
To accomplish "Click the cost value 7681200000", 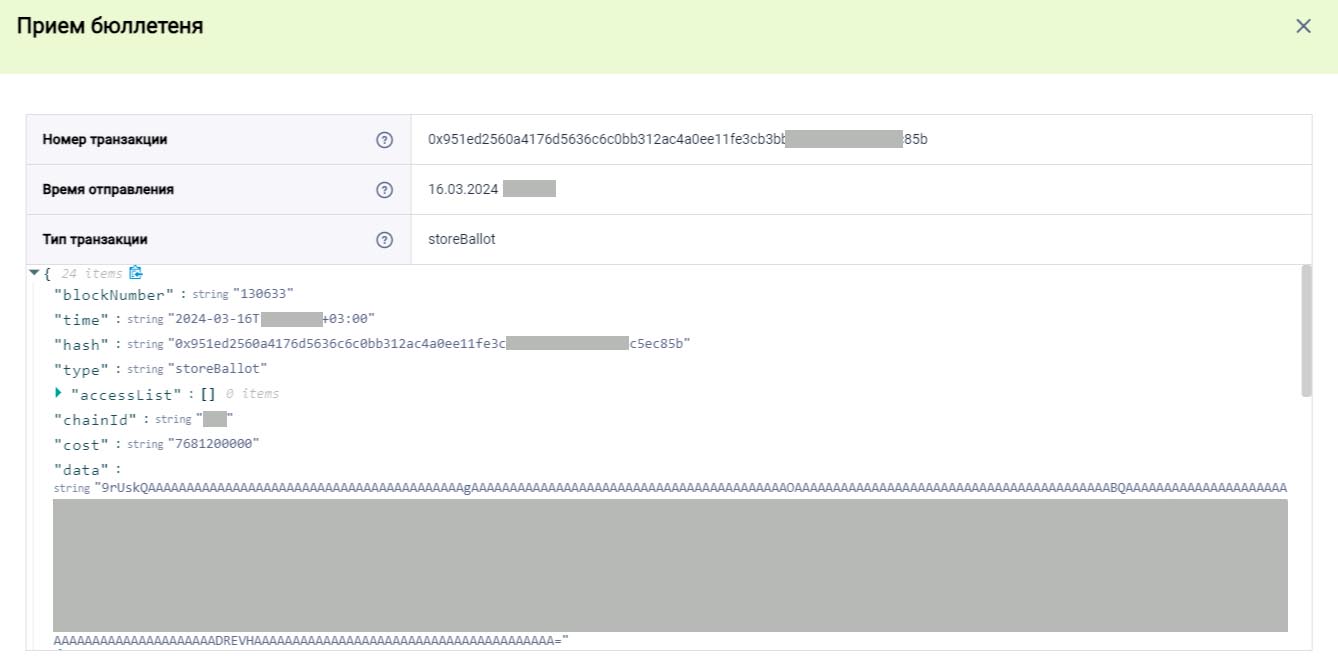I will point(213,444).
